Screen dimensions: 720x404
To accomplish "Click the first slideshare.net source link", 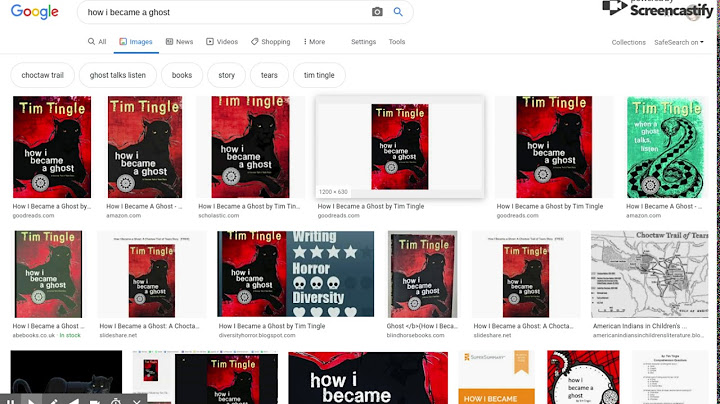I will [118, 335].
